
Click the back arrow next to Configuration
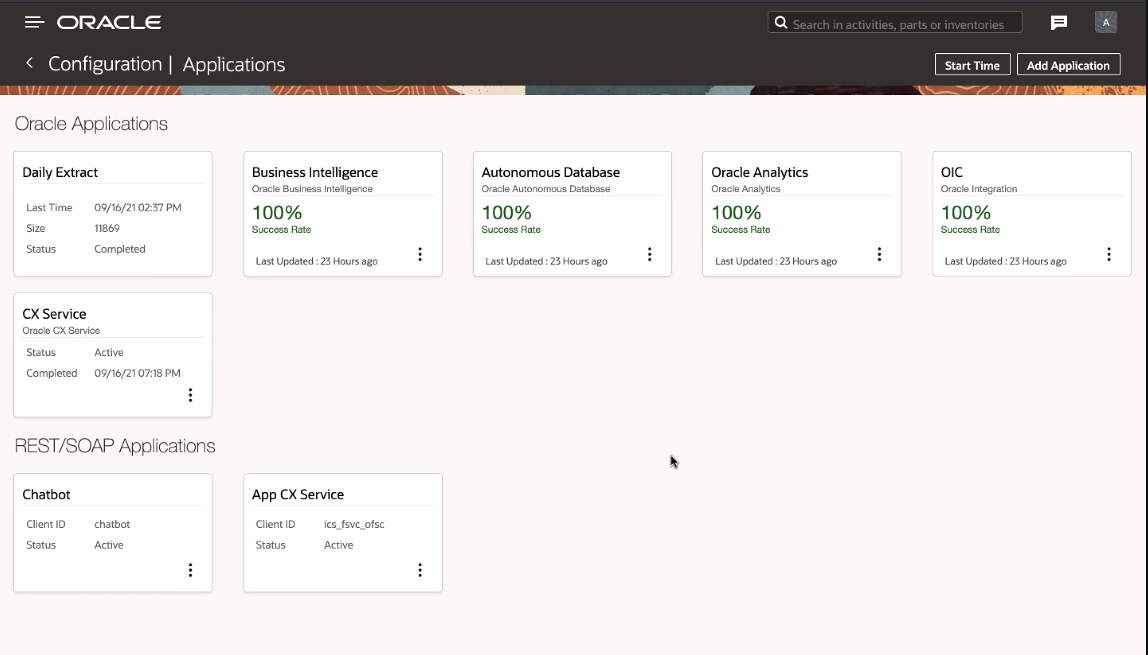(x=29, y=63)
